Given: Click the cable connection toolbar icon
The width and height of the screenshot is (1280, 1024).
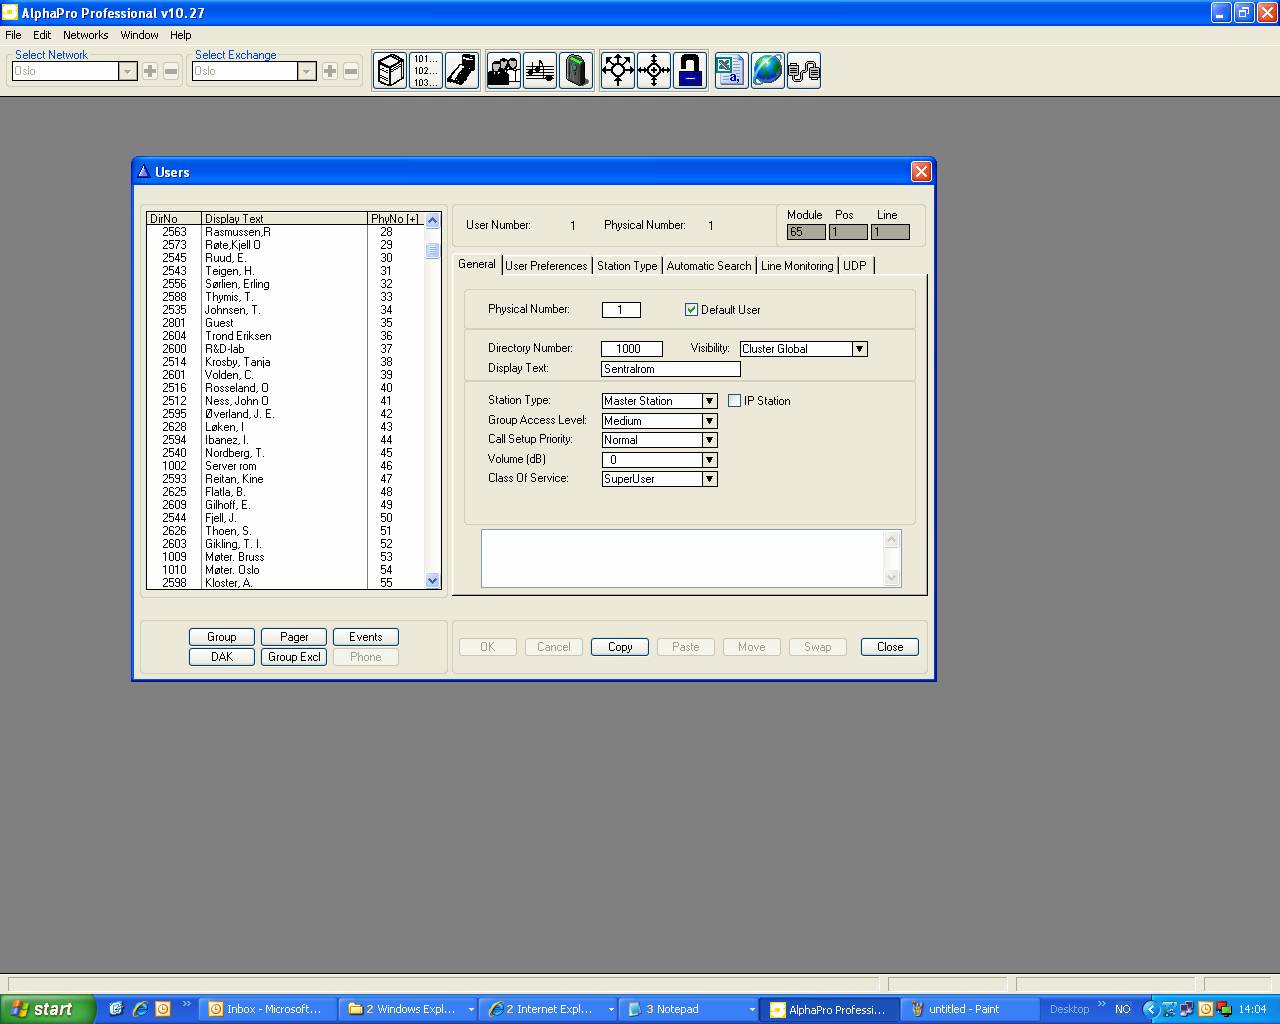Looking at the screenshot, I should tap(804, 71).
